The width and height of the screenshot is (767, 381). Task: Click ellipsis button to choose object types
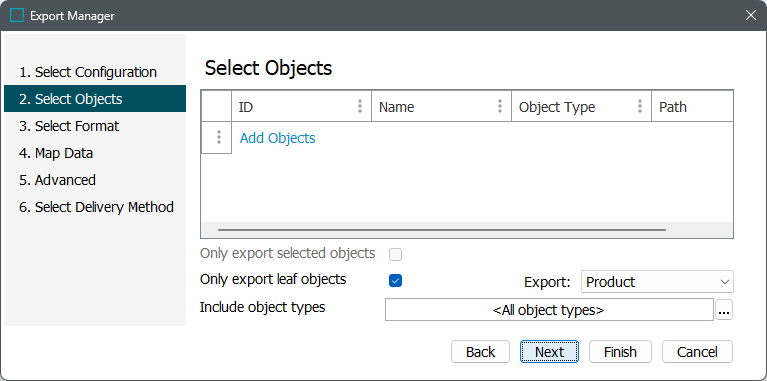tap(724, 310)
